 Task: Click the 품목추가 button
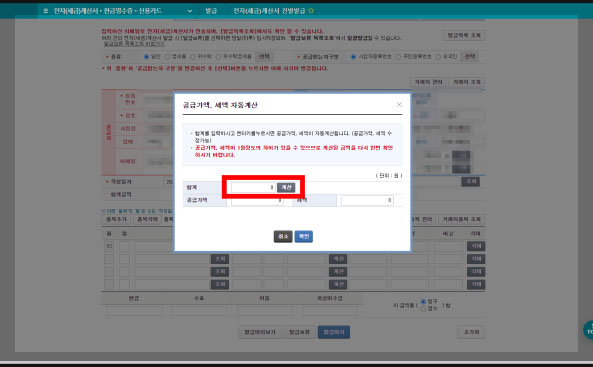click(116, 219)
